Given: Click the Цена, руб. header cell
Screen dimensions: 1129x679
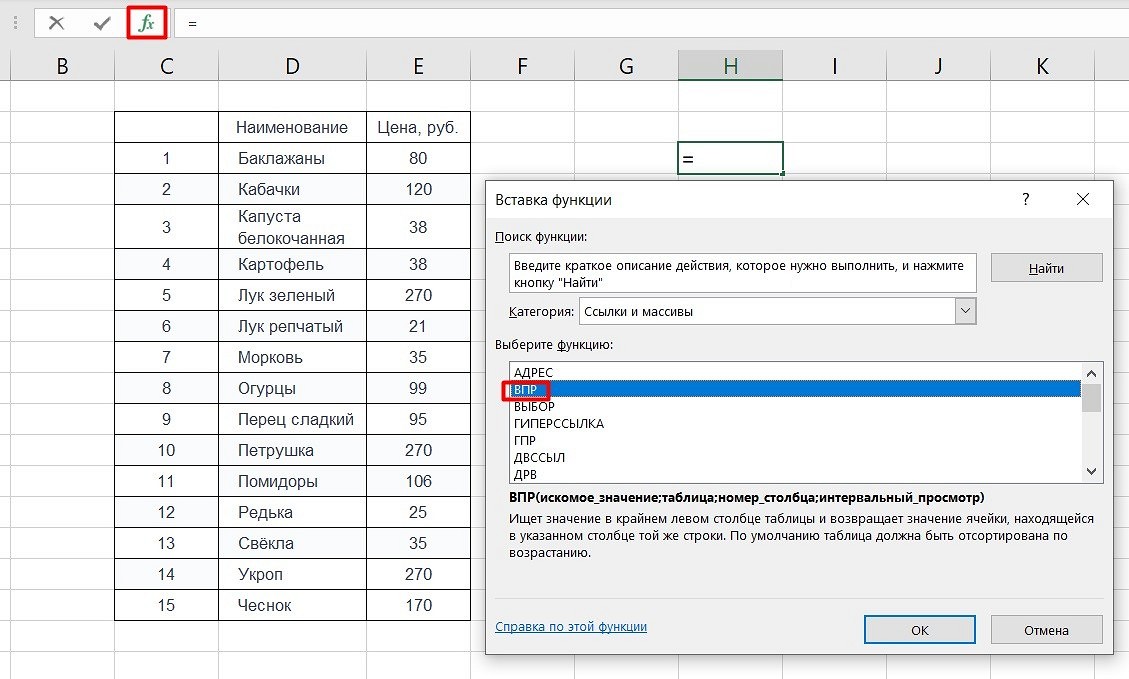Looking at the screenshot, I should 418,127.
